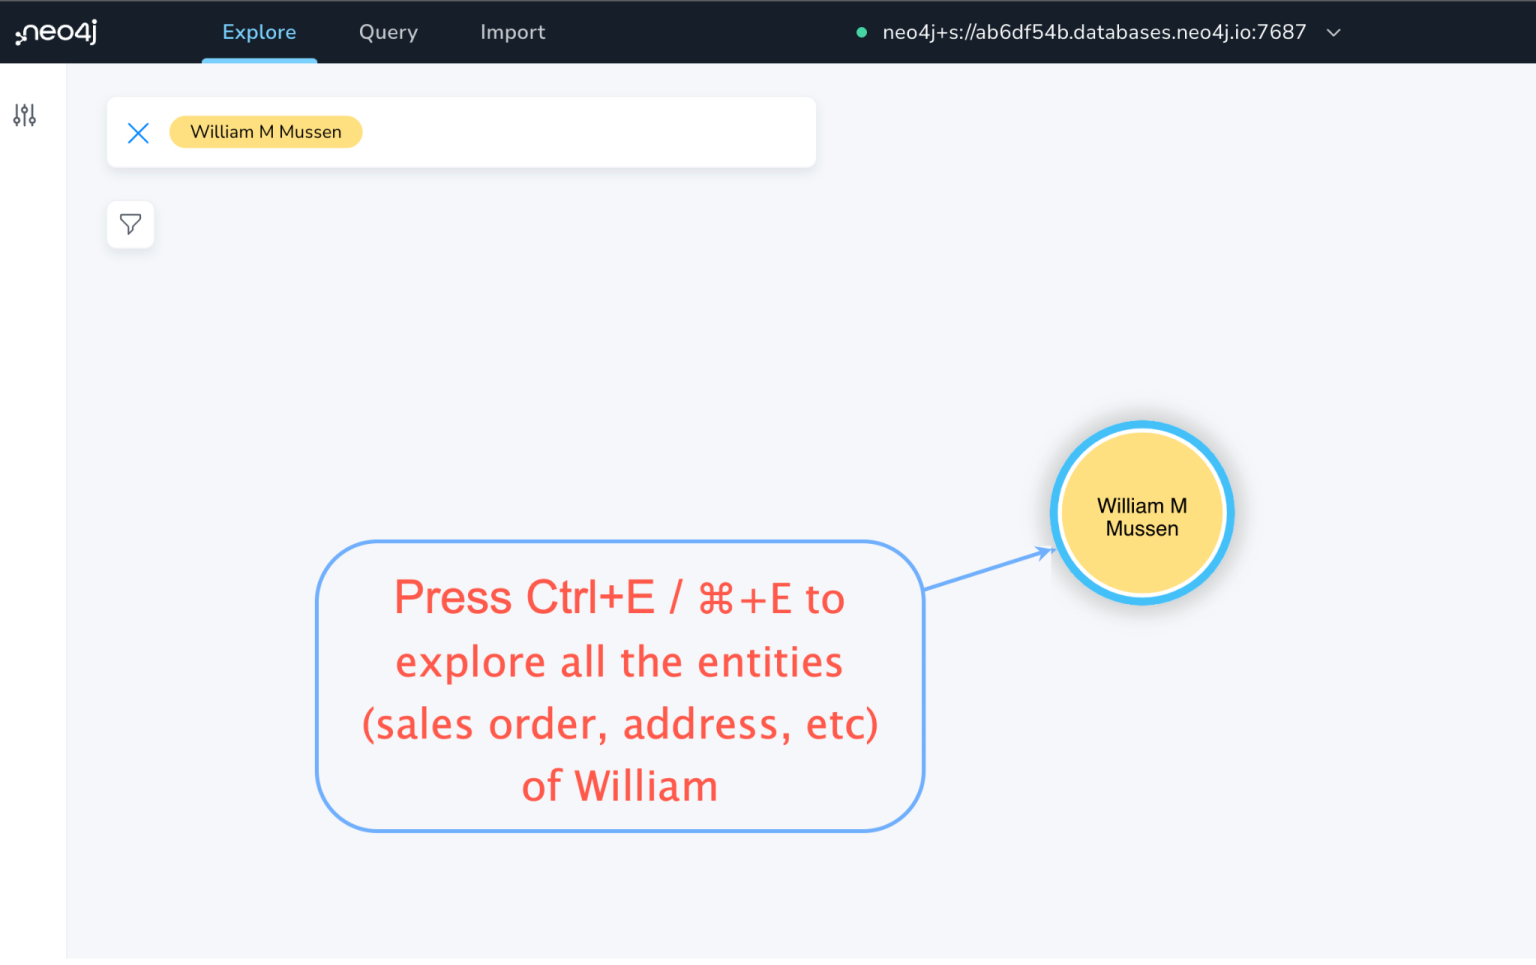The image size is (1536, 965).
Task: Open graph filtering via the funnel icon
Action: pyautogui.click(x=130, y=224)
